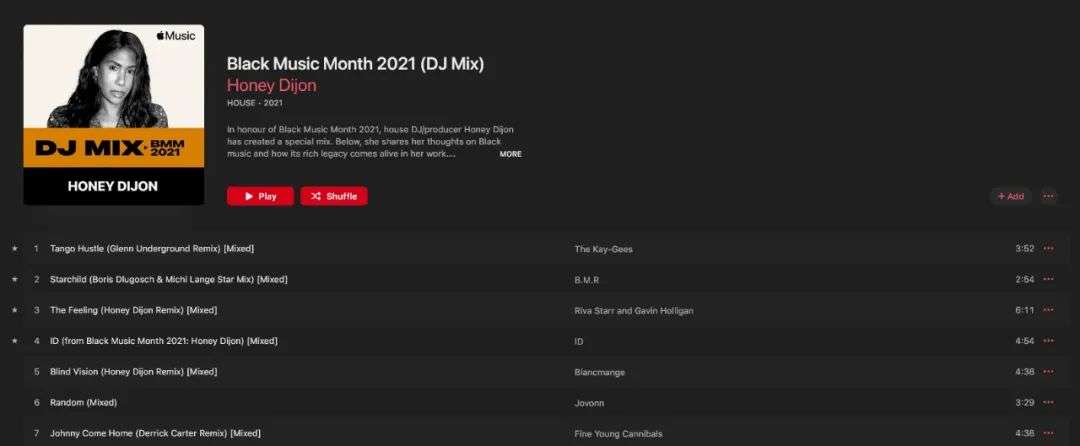Open album more options ellipsis beside Add
This screenshot has height=446, width=1080.
1048,196
